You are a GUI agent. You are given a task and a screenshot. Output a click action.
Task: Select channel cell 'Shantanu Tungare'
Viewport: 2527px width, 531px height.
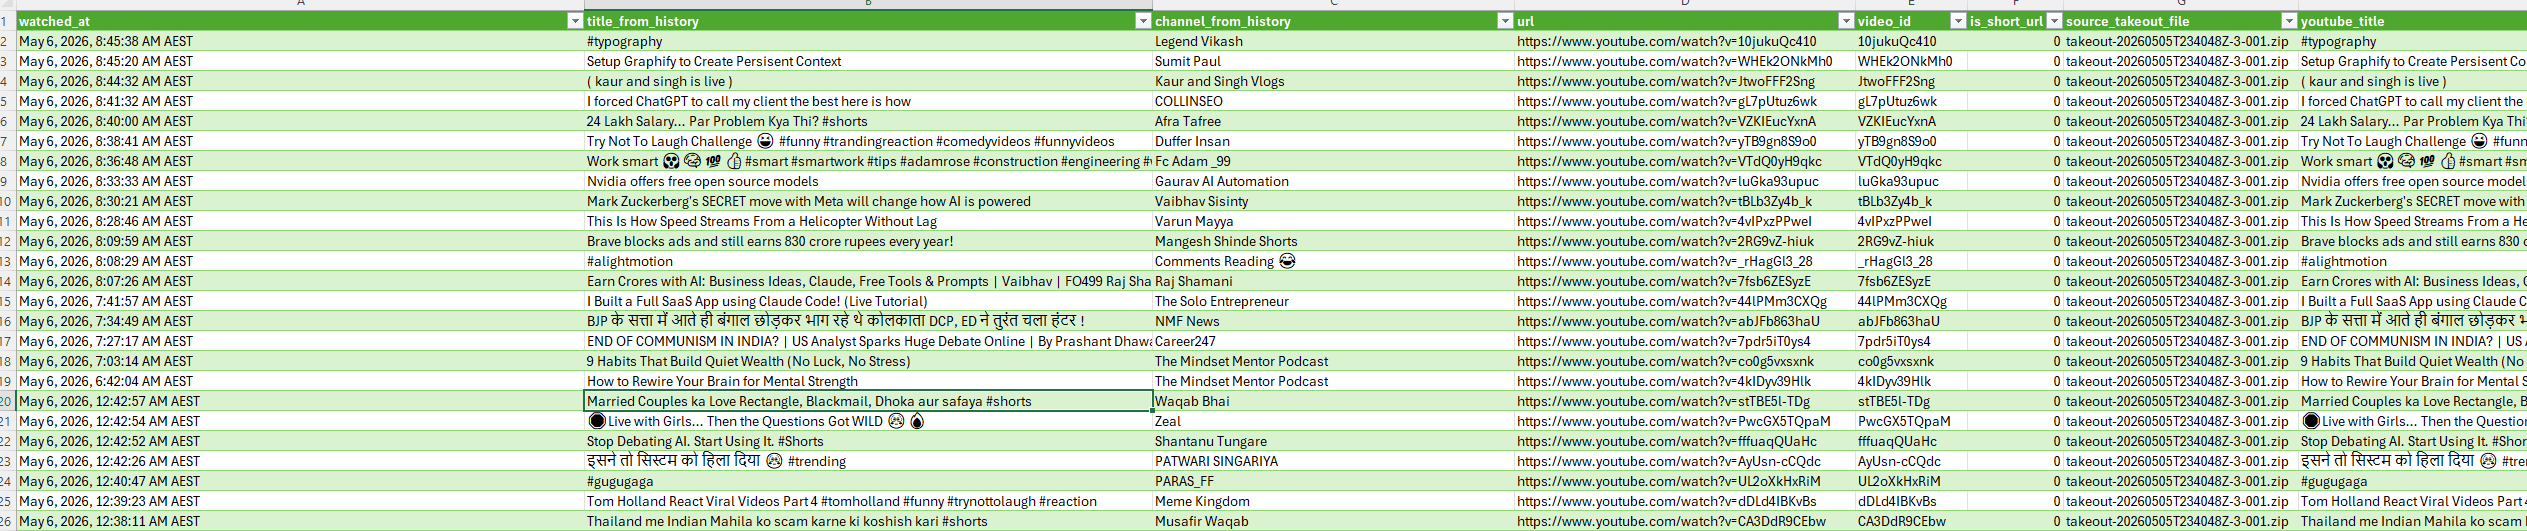1333,441
